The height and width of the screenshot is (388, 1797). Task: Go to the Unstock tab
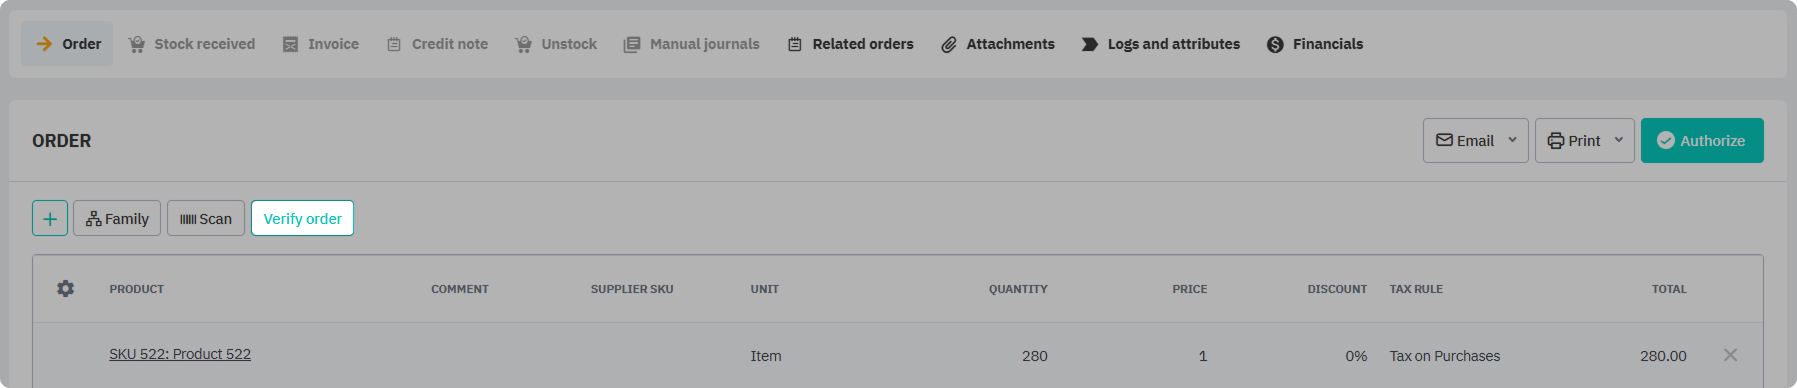pos(556,44)
